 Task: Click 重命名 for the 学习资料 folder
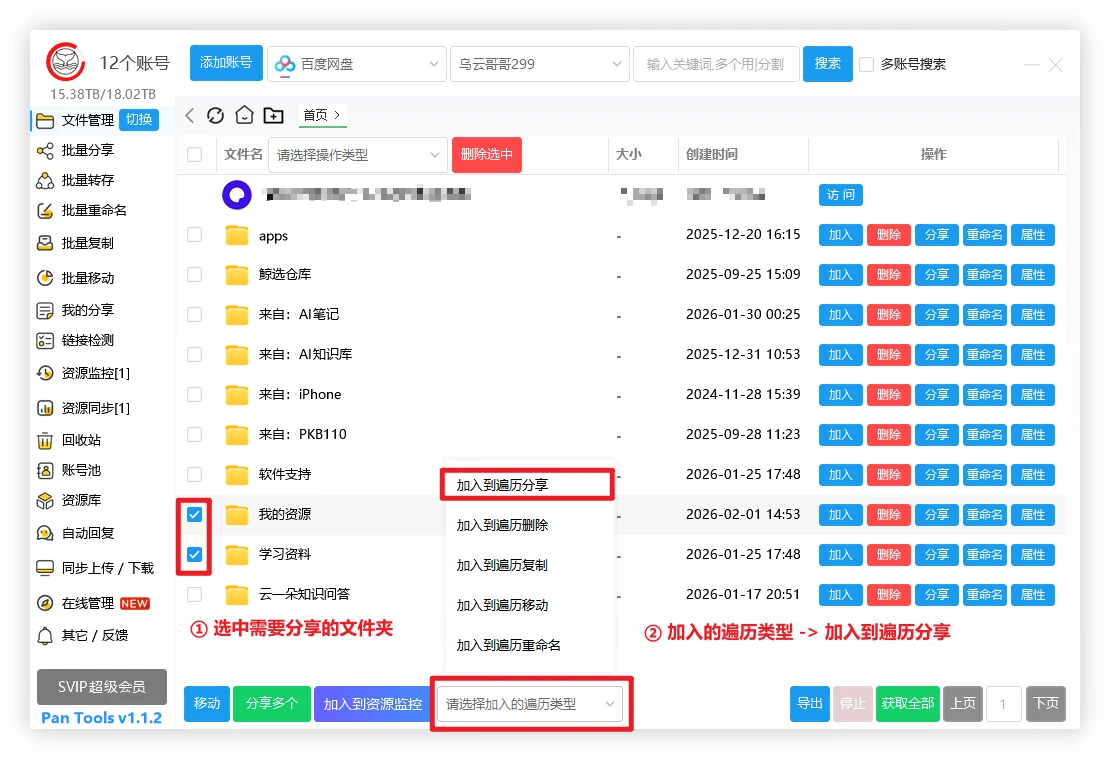click(984, 555)
